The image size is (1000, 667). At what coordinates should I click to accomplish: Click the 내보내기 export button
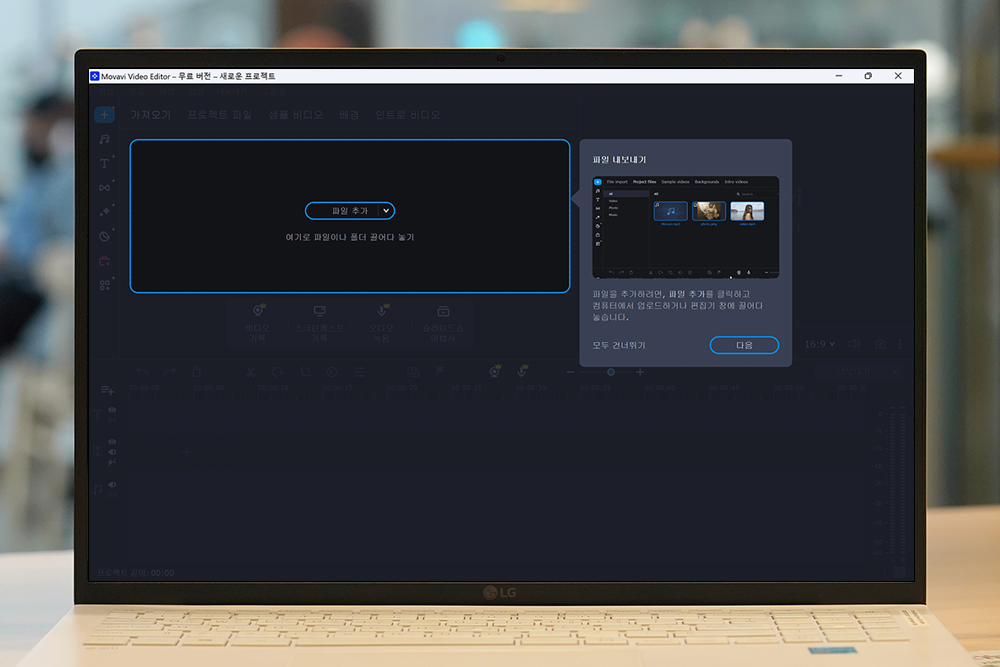[853, 371]
